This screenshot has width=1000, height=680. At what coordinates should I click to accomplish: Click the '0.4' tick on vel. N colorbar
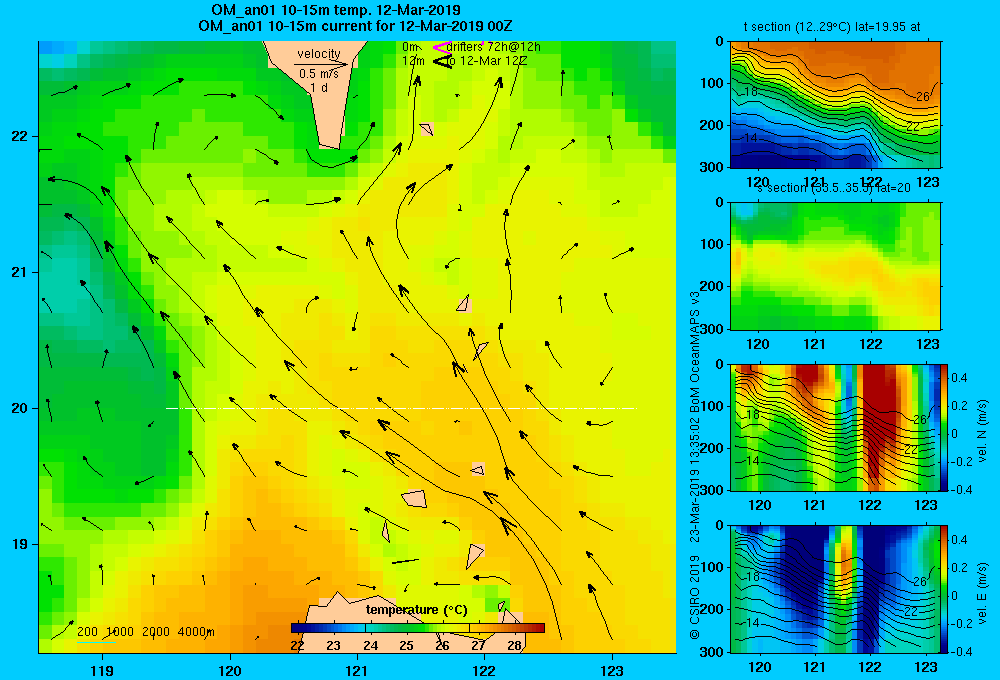(x=959, y=378)
